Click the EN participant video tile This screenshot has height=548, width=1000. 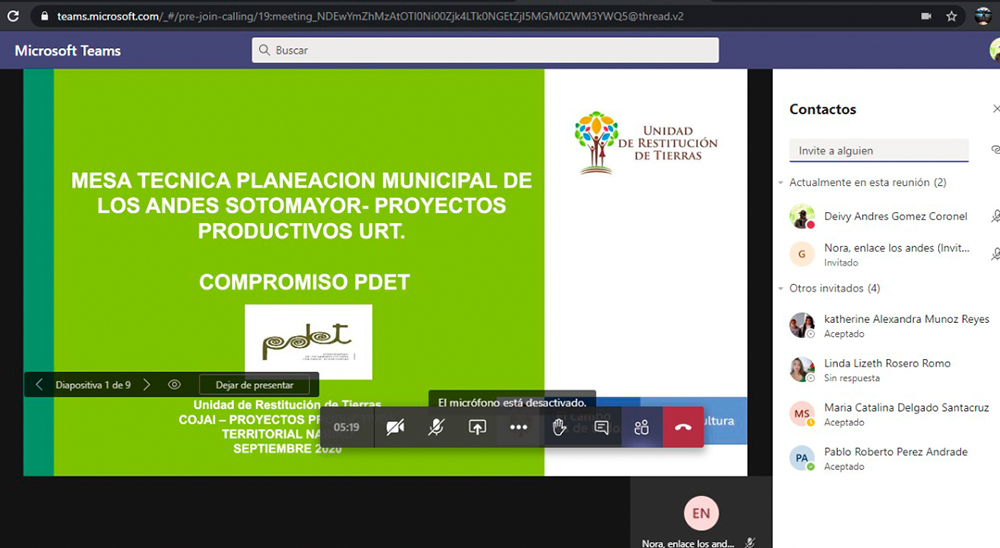coord(701,512)
